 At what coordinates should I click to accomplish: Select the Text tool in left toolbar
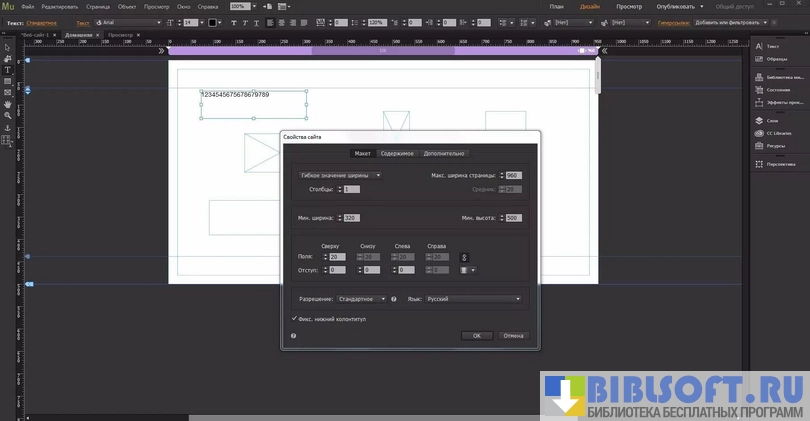7,70
